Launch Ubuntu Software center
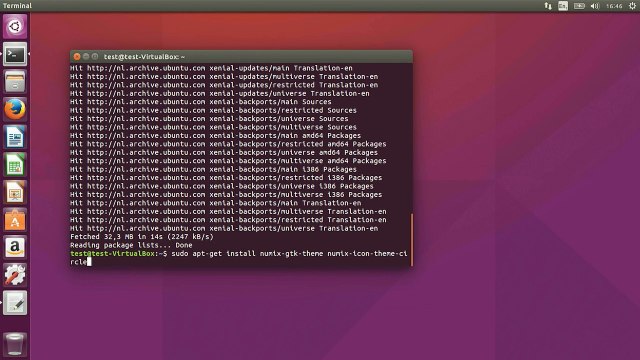Viewport: 640px width, 360px height. pyautogui.click(x=15, y=220)
